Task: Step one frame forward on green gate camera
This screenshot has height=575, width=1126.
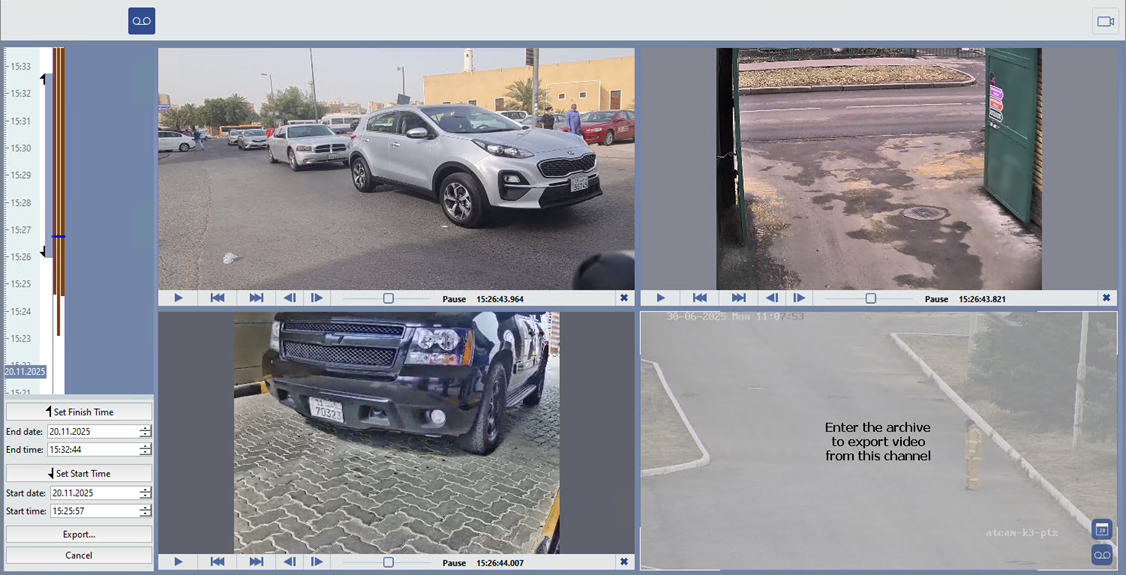Action: tap(799, 298)
